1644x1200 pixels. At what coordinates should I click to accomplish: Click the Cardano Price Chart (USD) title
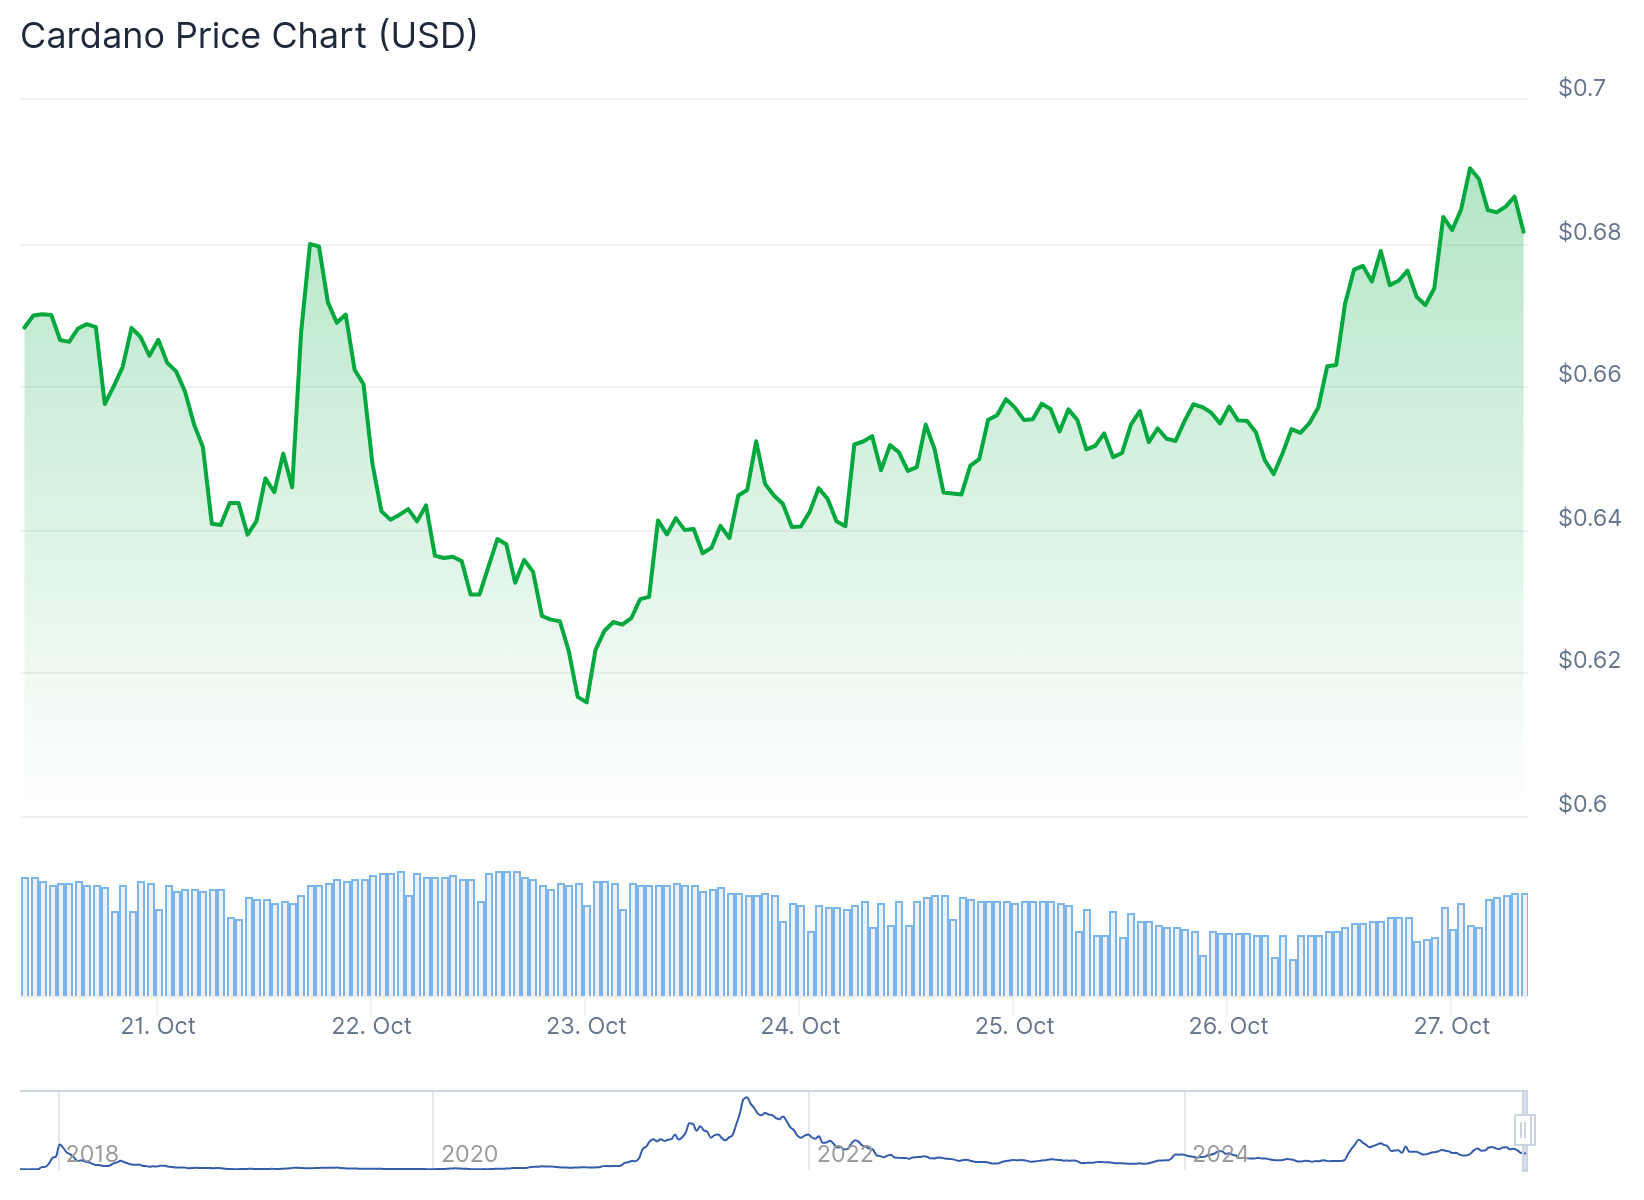coord(249,36)
